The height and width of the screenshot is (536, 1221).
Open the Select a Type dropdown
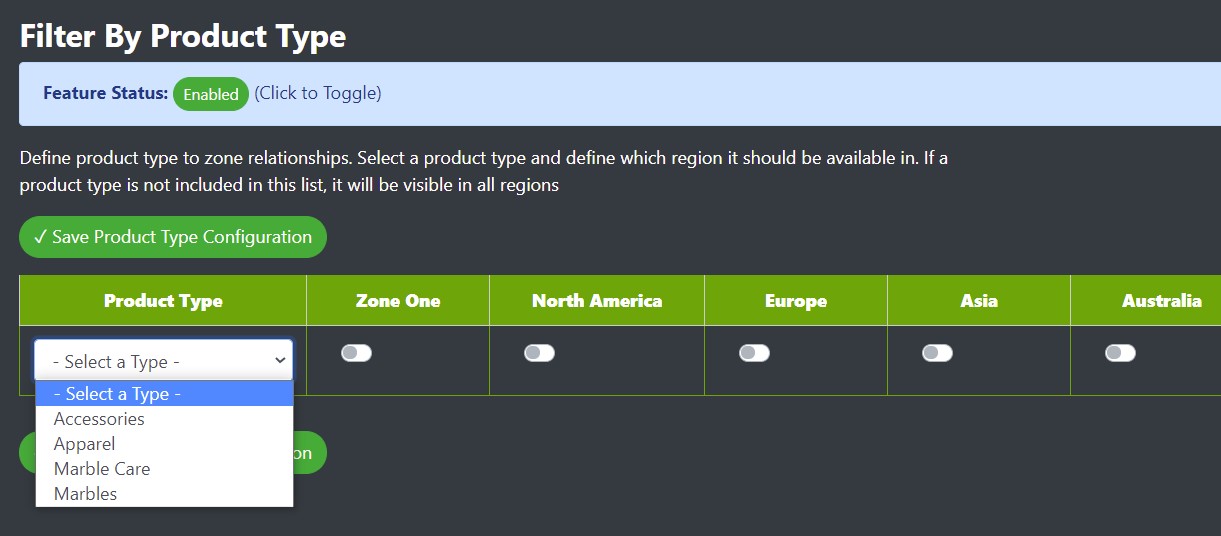(164, 361)
